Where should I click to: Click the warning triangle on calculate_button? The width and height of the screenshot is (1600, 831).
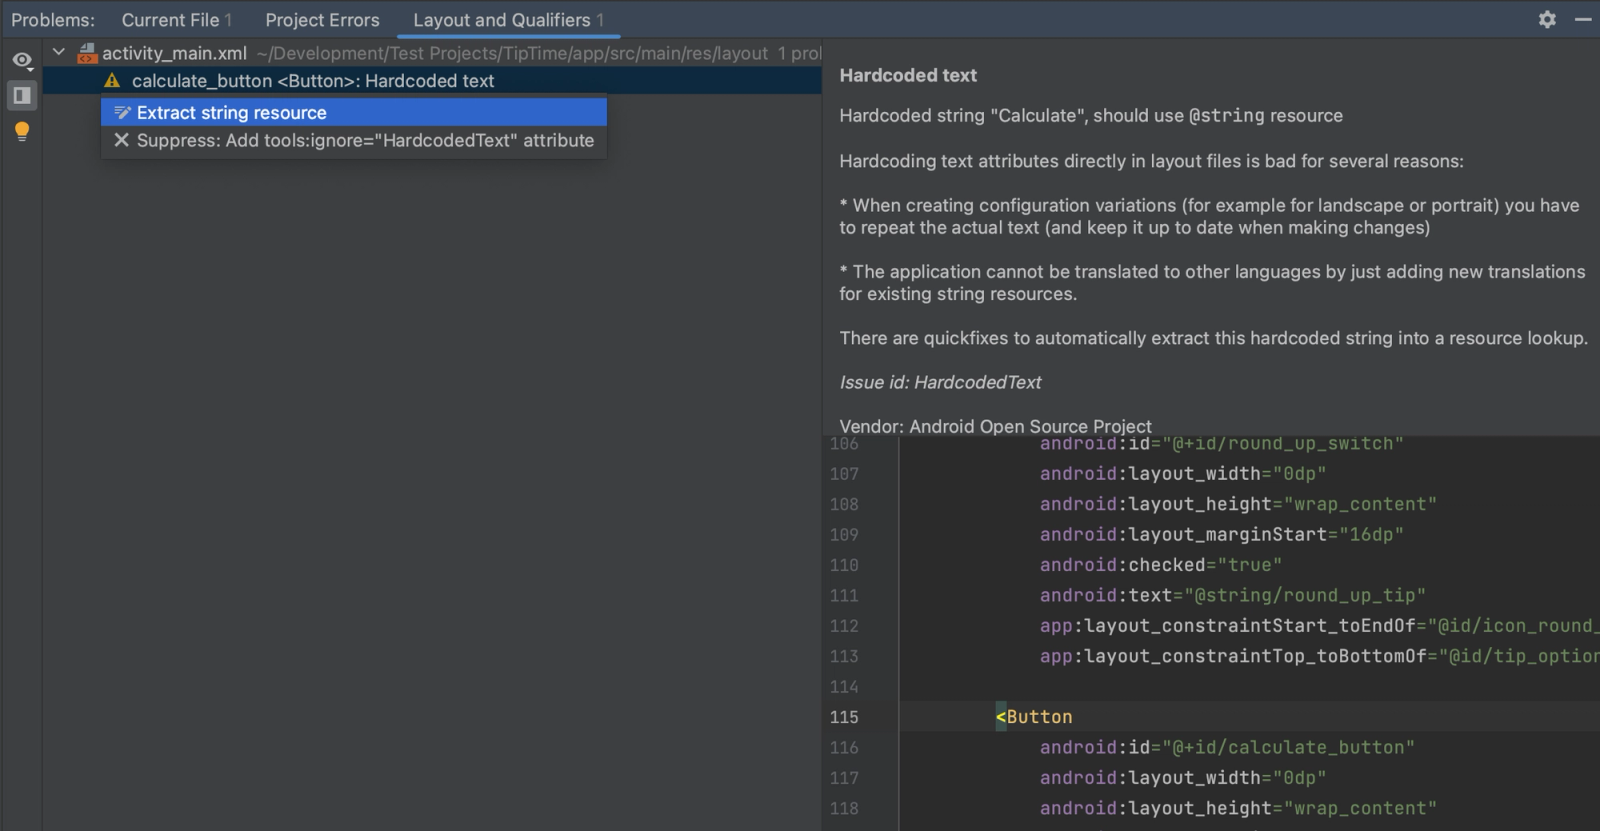click(x=112, y=81)
